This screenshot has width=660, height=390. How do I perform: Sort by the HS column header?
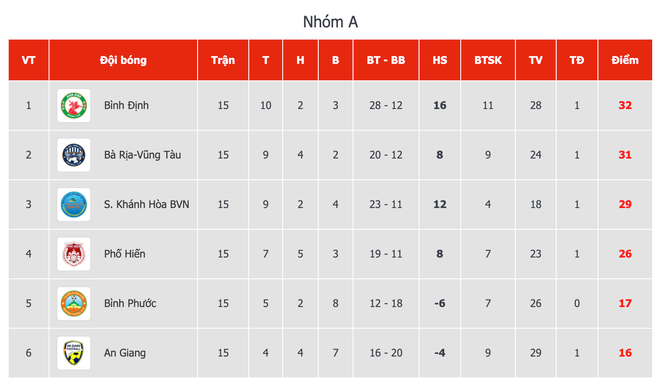click(x=440, y=60)
